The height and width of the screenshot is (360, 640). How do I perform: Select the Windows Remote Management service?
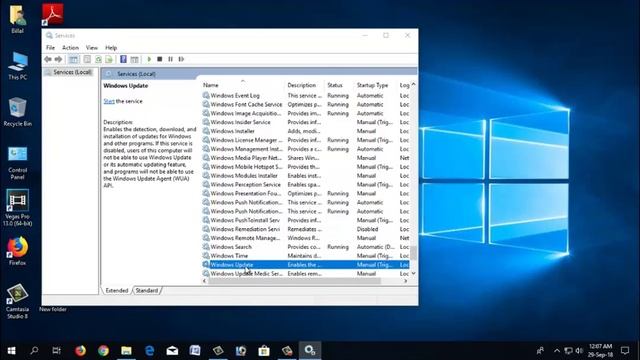click(305, 238)
